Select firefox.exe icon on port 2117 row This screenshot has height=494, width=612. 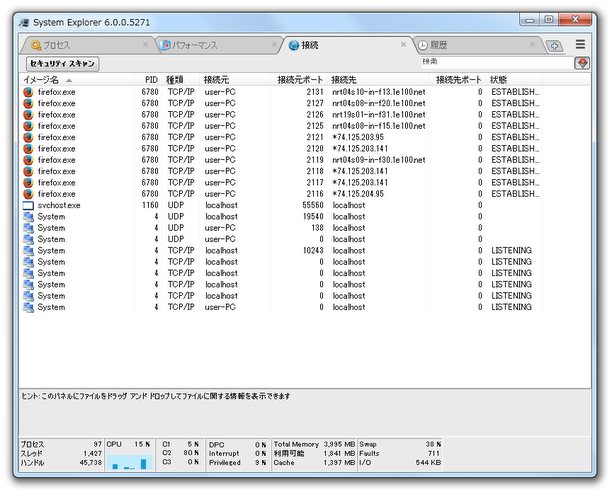28,183
